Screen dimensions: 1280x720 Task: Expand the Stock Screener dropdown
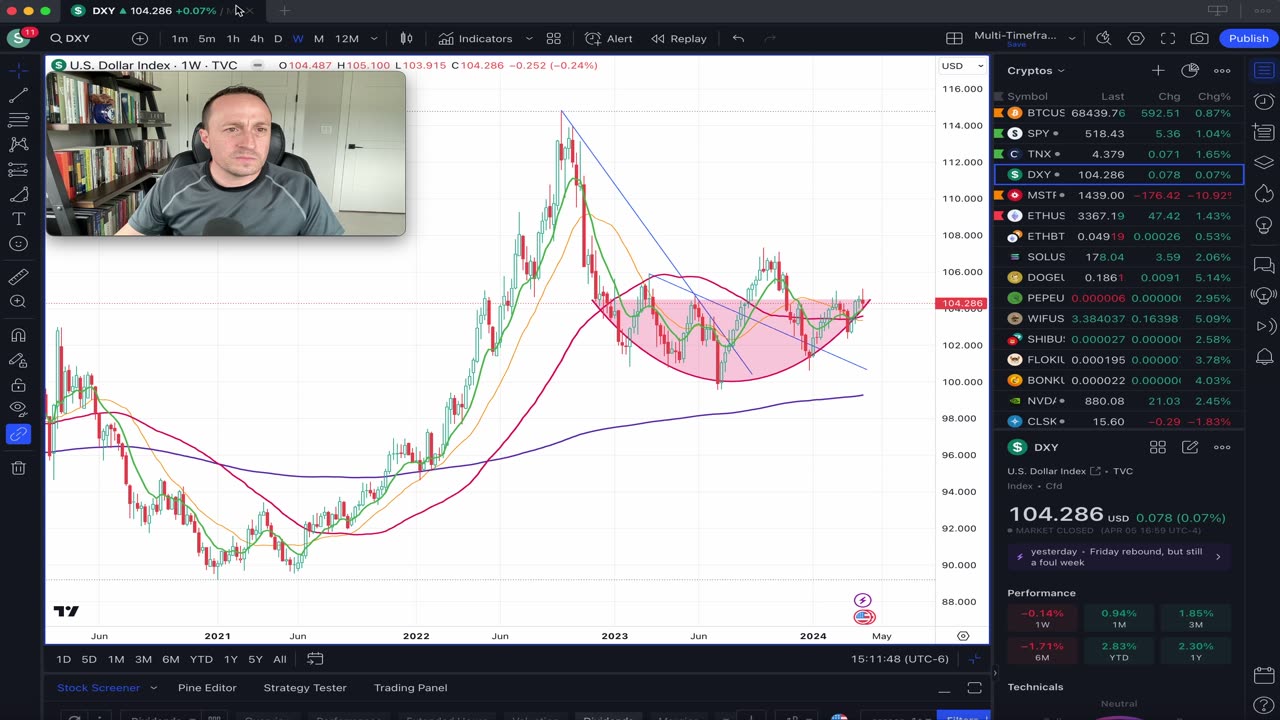pyautogui.click(x=153, y=688)
